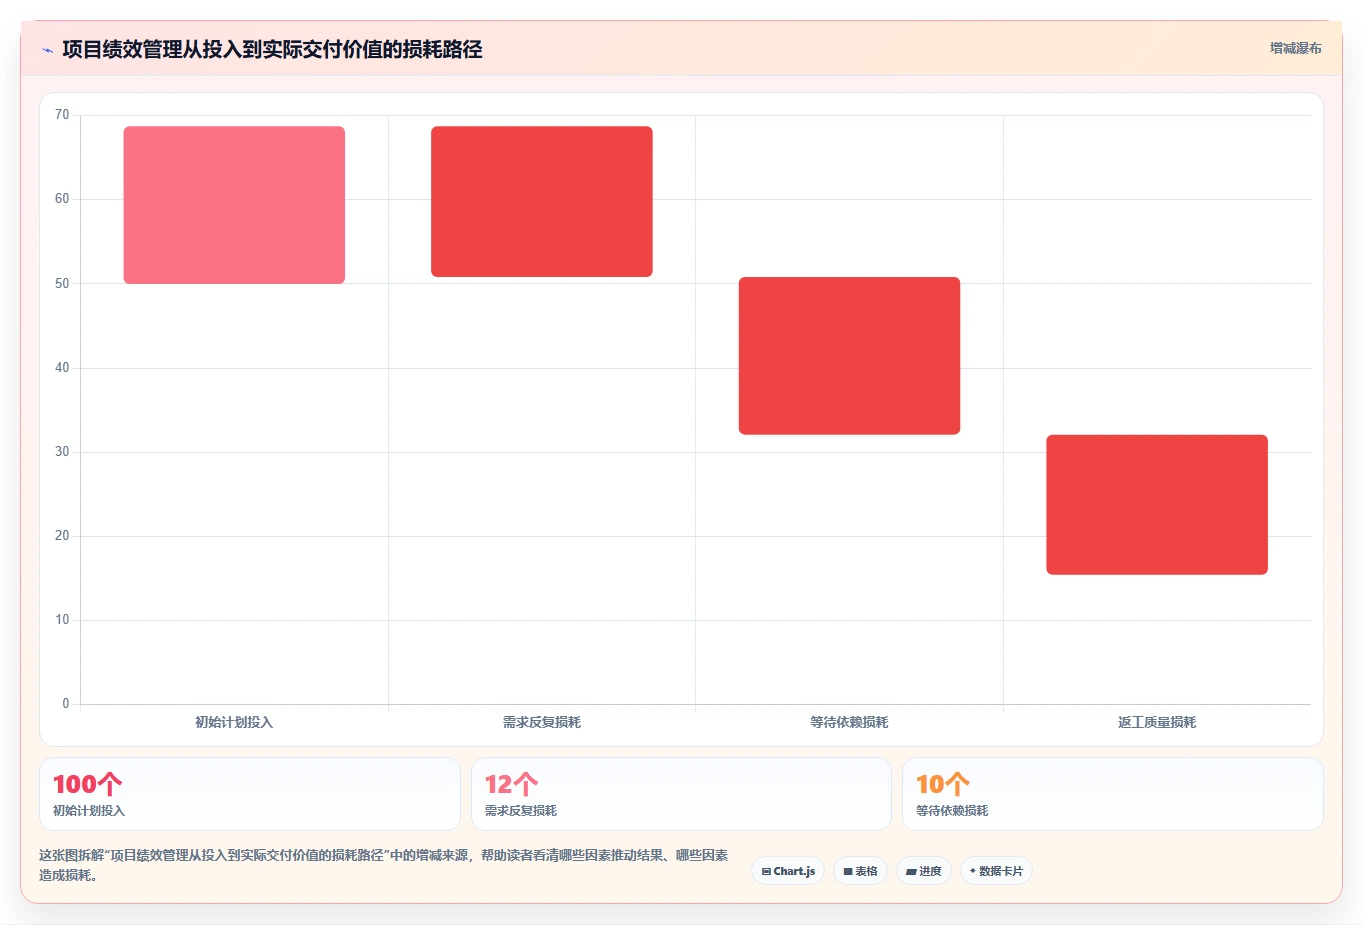Image resolution: width=1363 pixels, height=925 pixels.
Task: Click the chart title 项目绩效管理从投入到实际交付价值的损耗路径
Action: 272,49
